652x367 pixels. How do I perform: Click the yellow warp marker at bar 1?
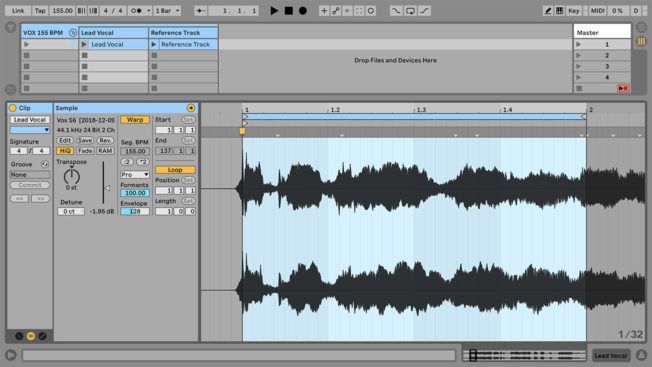(x=242, y=131)
